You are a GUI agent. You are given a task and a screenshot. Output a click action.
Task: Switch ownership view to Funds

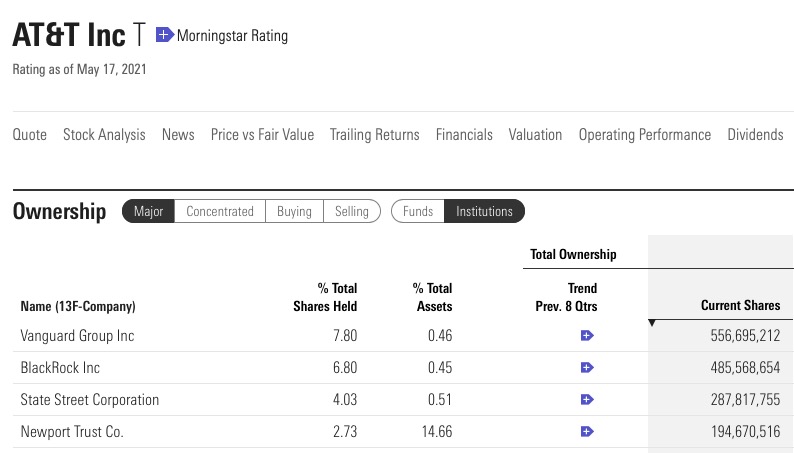coord(418,211)
